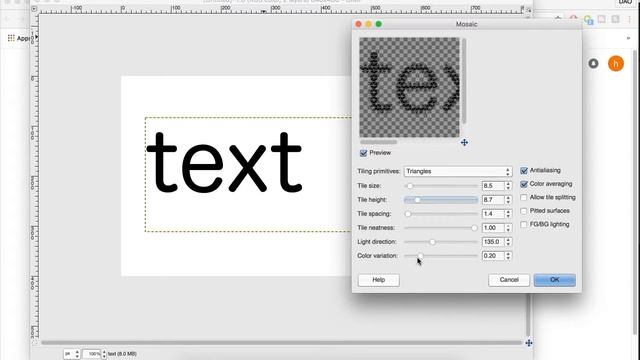Viewport: 640px width, 360px height.
Task: Click the Tile size value field
Action: [x=493, y=186]
